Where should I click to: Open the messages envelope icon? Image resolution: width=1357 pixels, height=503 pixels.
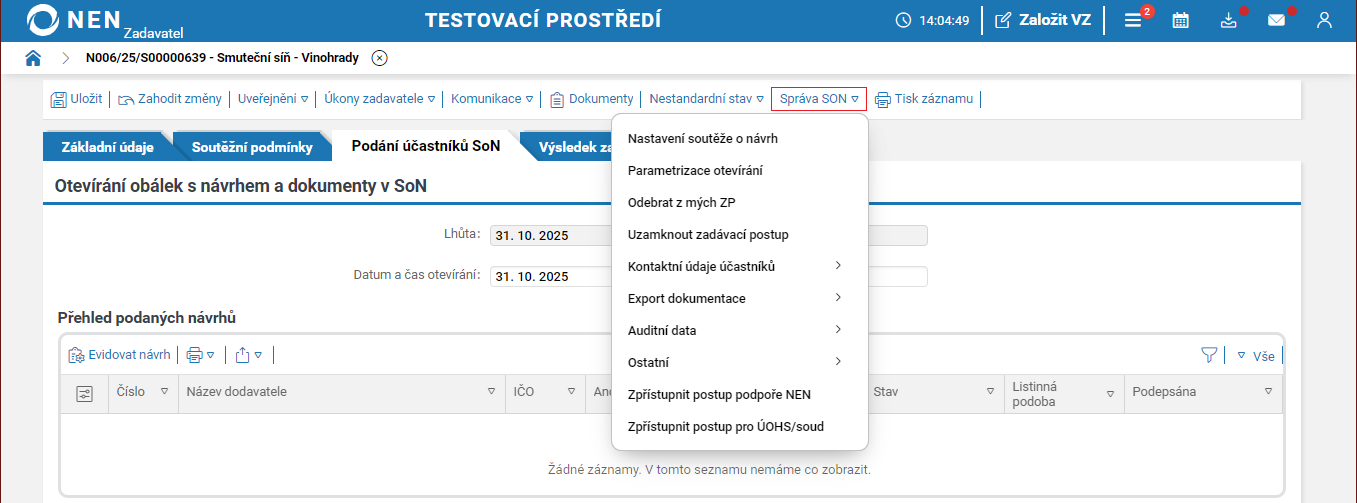(x=1276, y=20)
